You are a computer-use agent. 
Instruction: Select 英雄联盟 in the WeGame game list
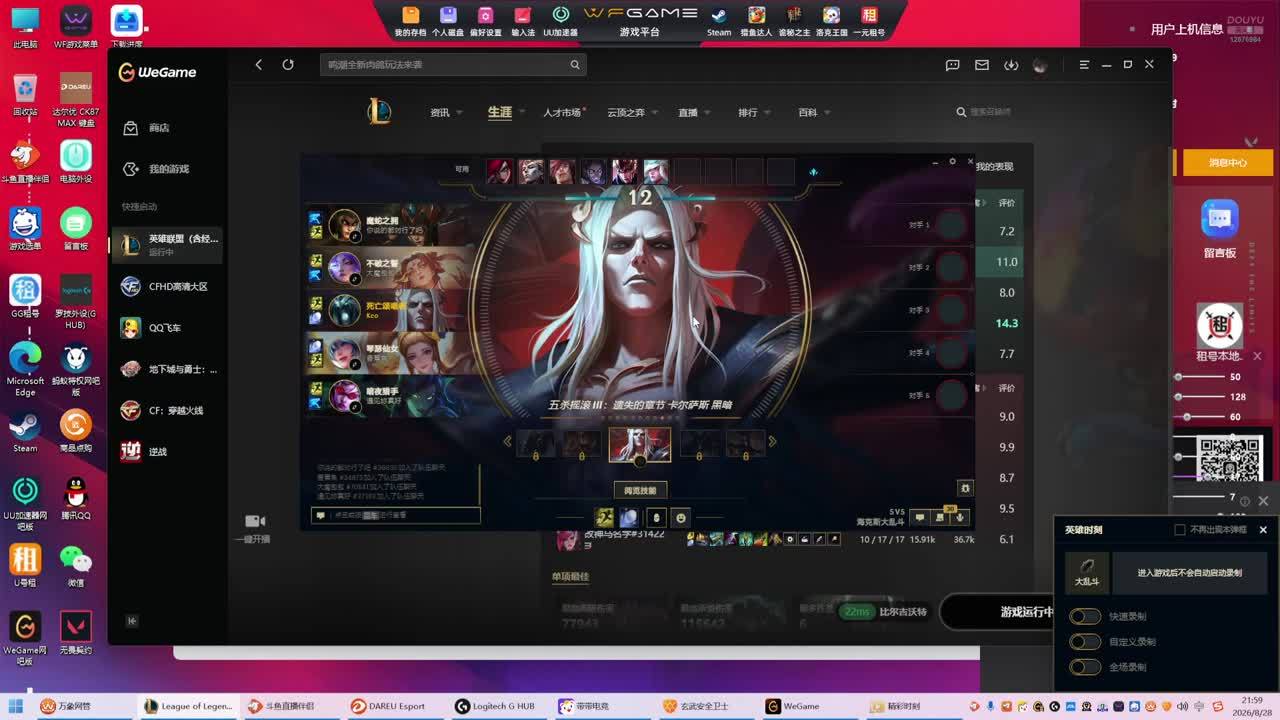(166, 244)
